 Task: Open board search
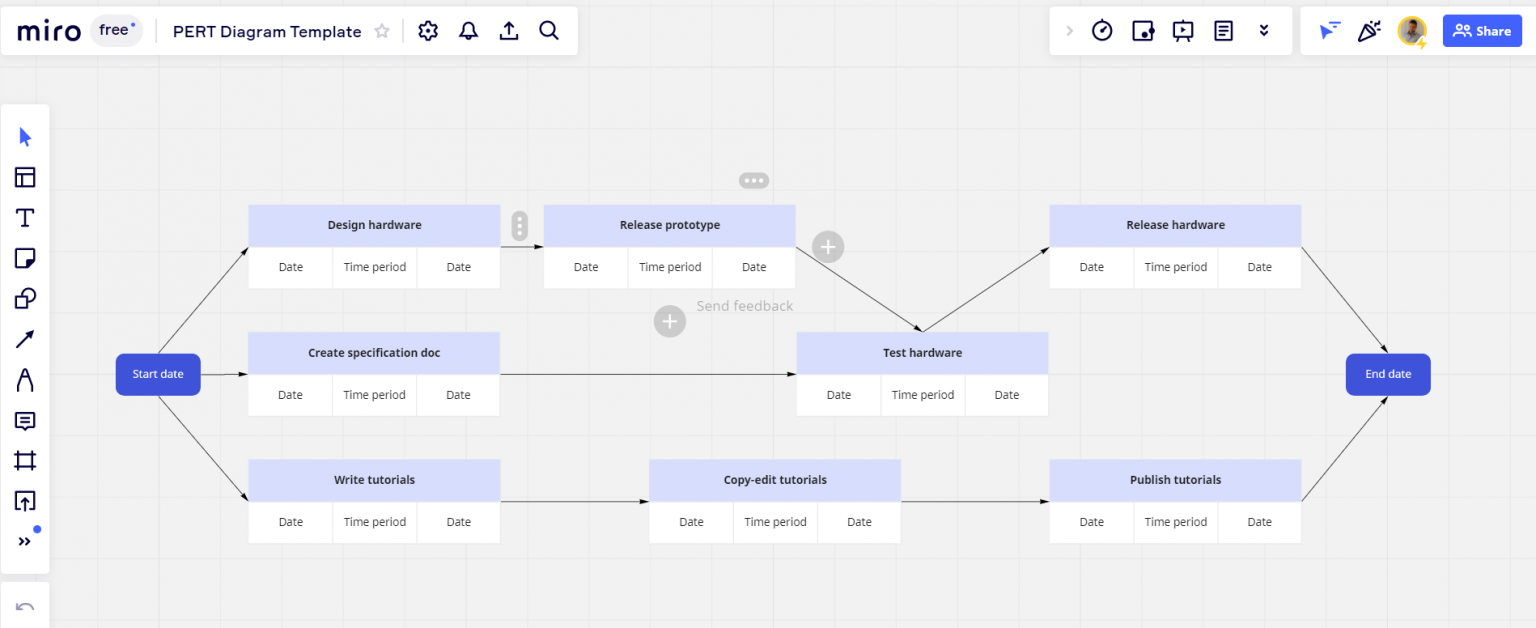tap(549, 31)
